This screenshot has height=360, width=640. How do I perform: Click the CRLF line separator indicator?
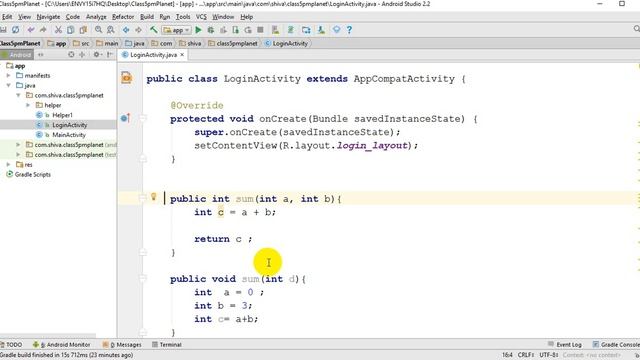click(x=526, y=355)
